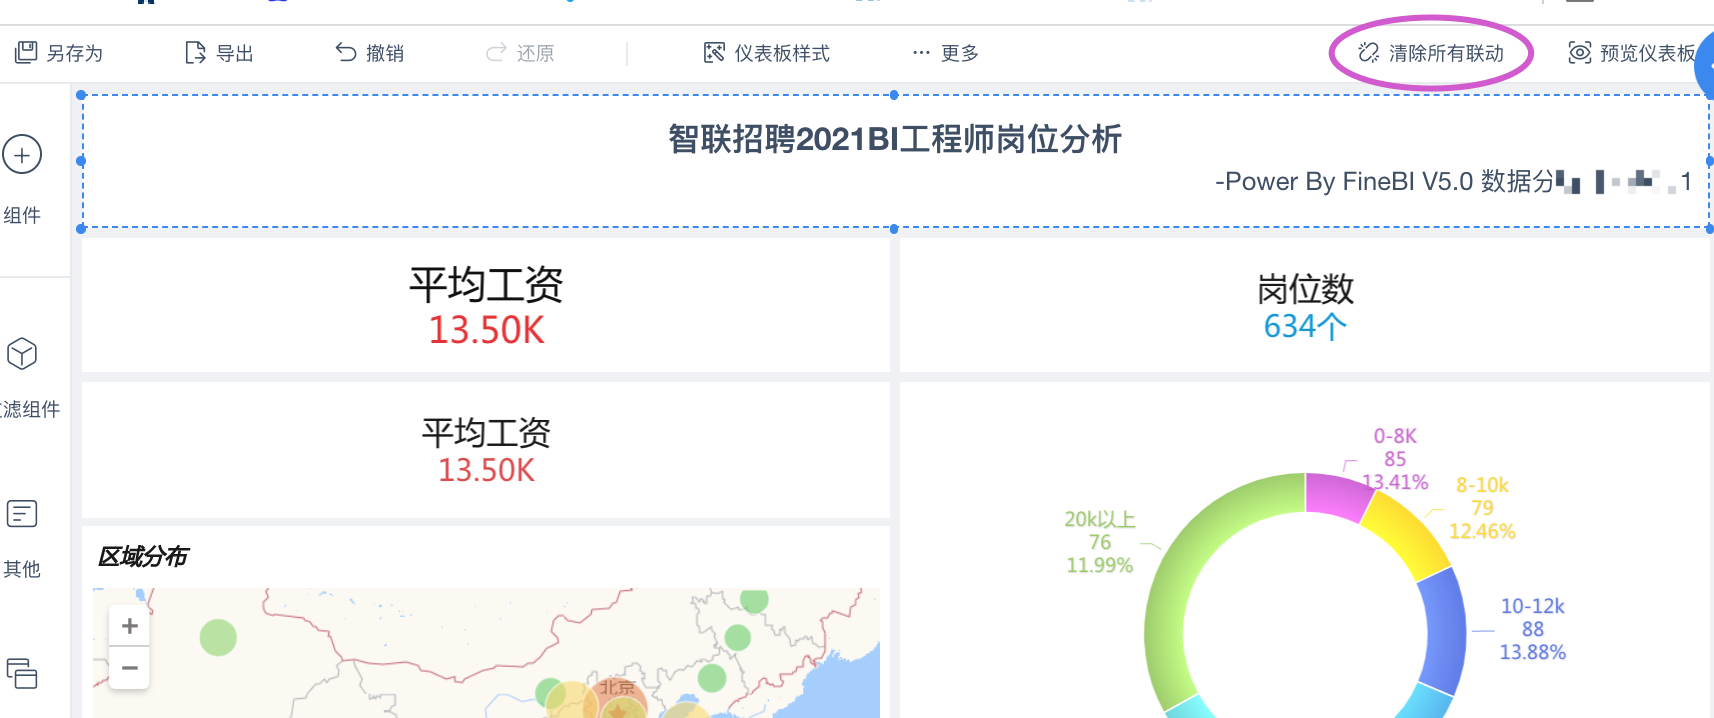Zoom out on the map

(x=129, y=668)
